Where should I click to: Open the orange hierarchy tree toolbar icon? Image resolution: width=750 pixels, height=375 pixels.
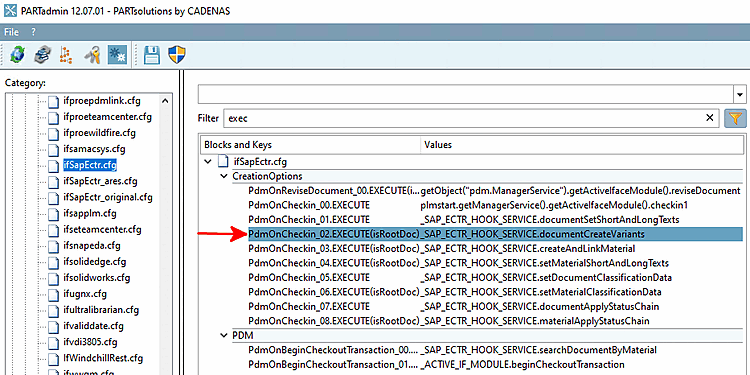coord(66,55)
